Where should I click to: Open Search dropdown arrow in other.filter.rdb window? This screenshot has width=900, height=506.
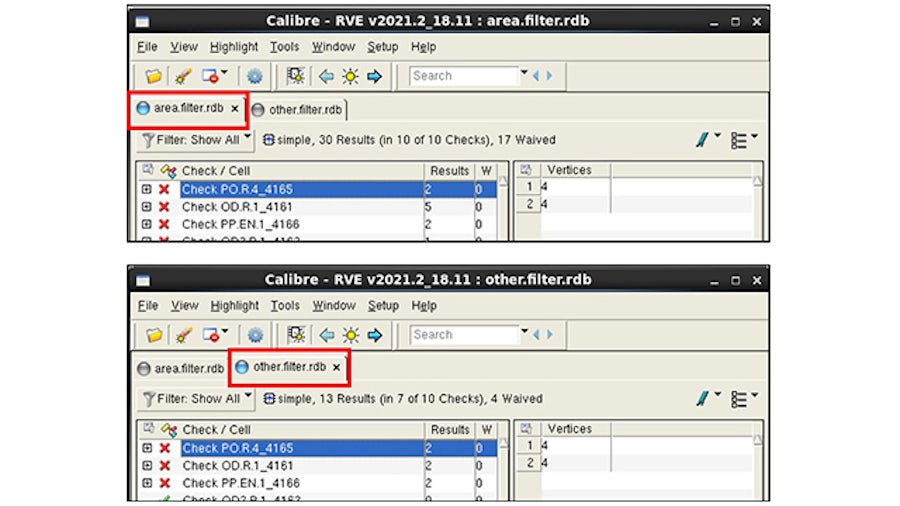pyautogui.click(x=525, y=332)
